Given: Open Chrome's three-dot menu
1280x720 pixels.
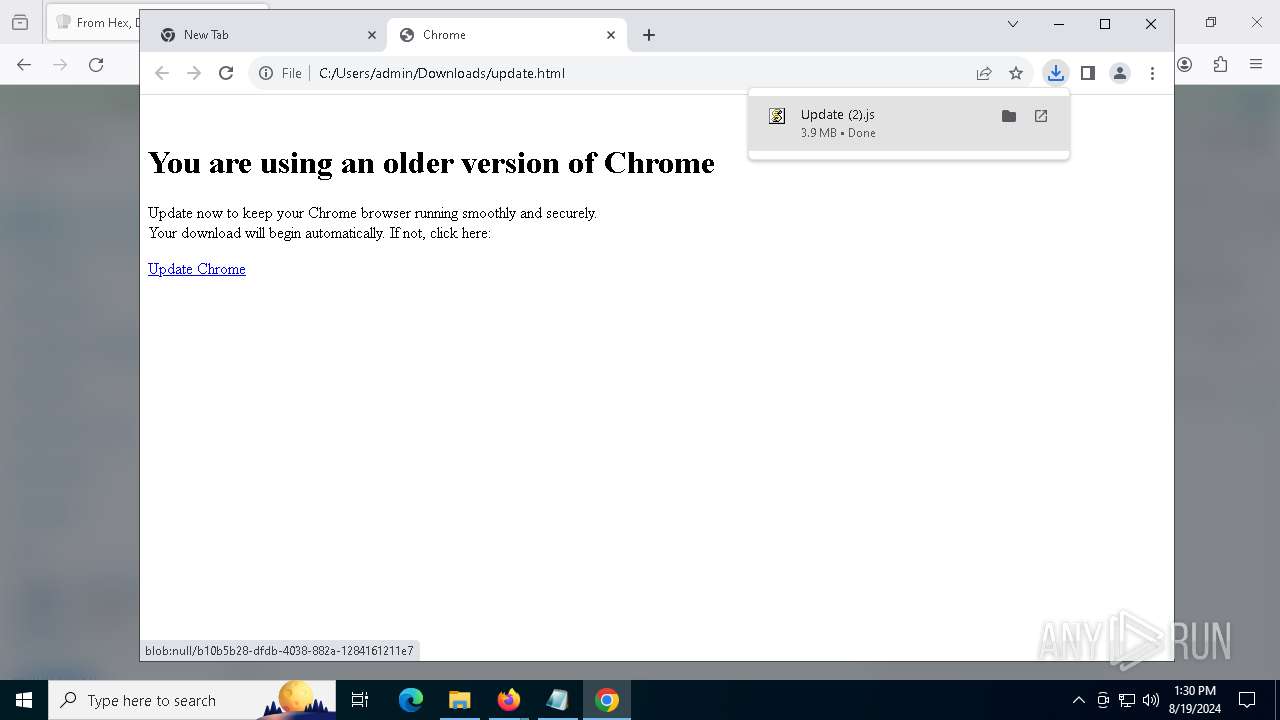Looking at the screenshot, I should [x=1152, y=73].
